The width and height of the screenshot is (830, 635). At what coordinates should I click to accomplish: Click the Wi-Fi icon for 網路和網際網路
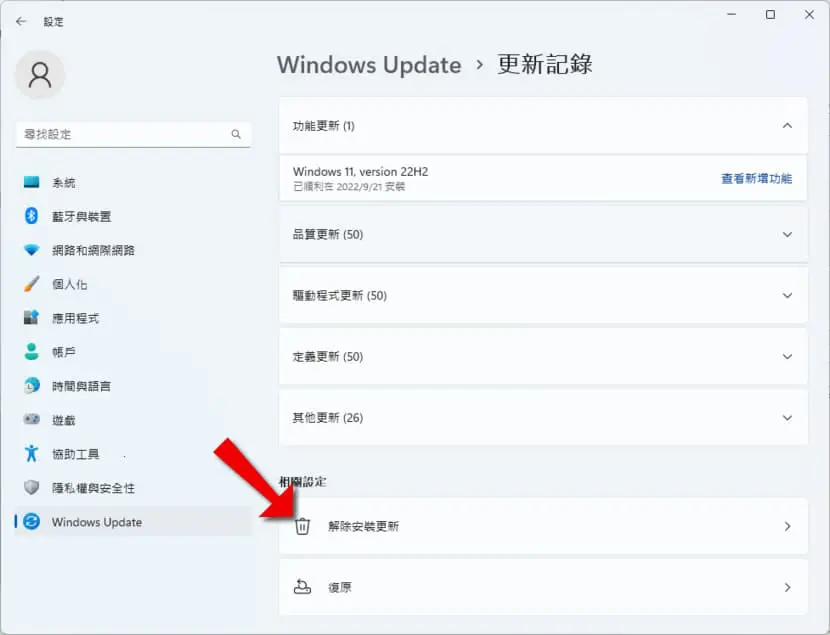tap(31, 250)
